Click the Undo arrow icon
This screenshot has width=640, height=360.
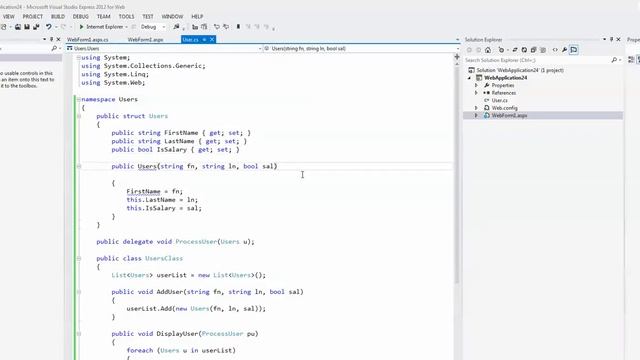(x=49, y=27)
